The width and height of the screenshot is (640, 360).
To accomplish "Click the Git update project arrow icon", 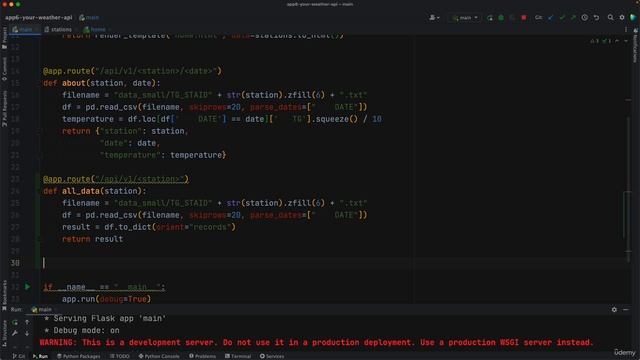I will (x=551, y=18).
